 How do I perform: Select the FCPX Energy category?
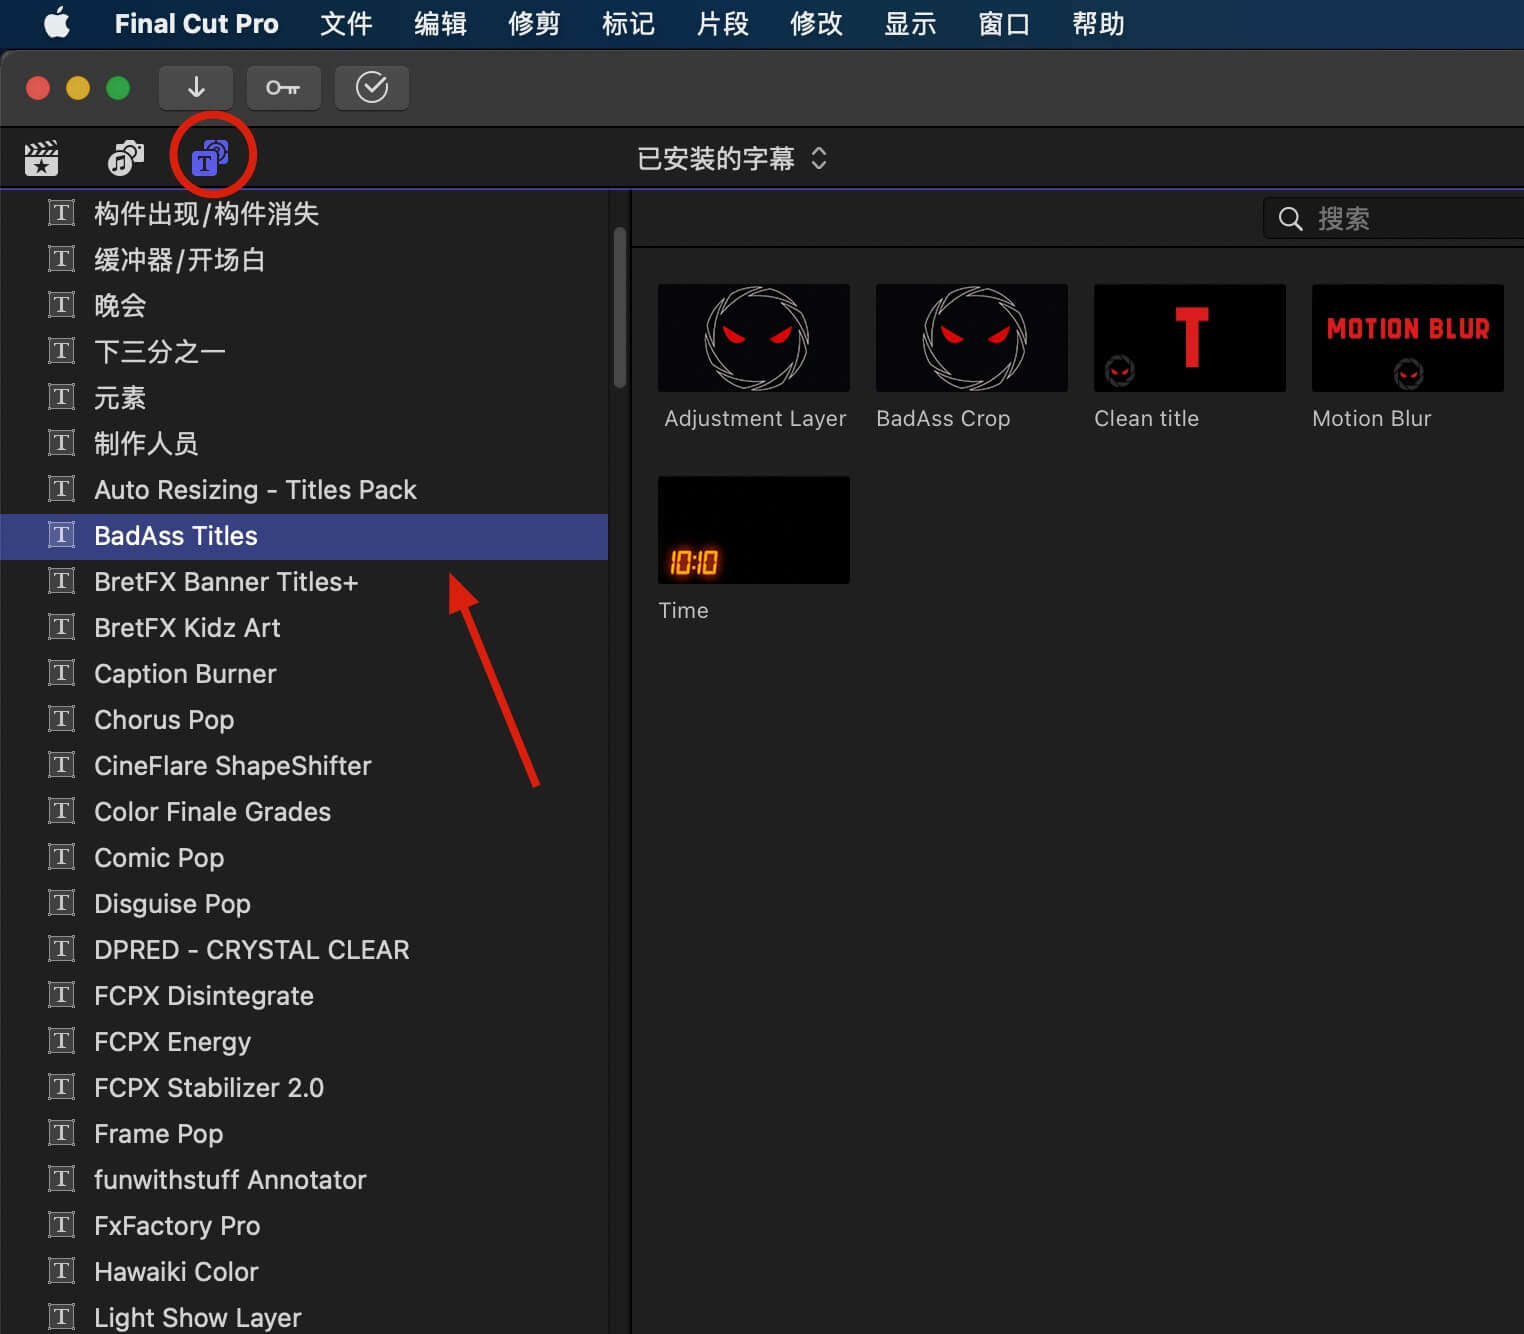pyautogui.click(x=304, y=1041)
